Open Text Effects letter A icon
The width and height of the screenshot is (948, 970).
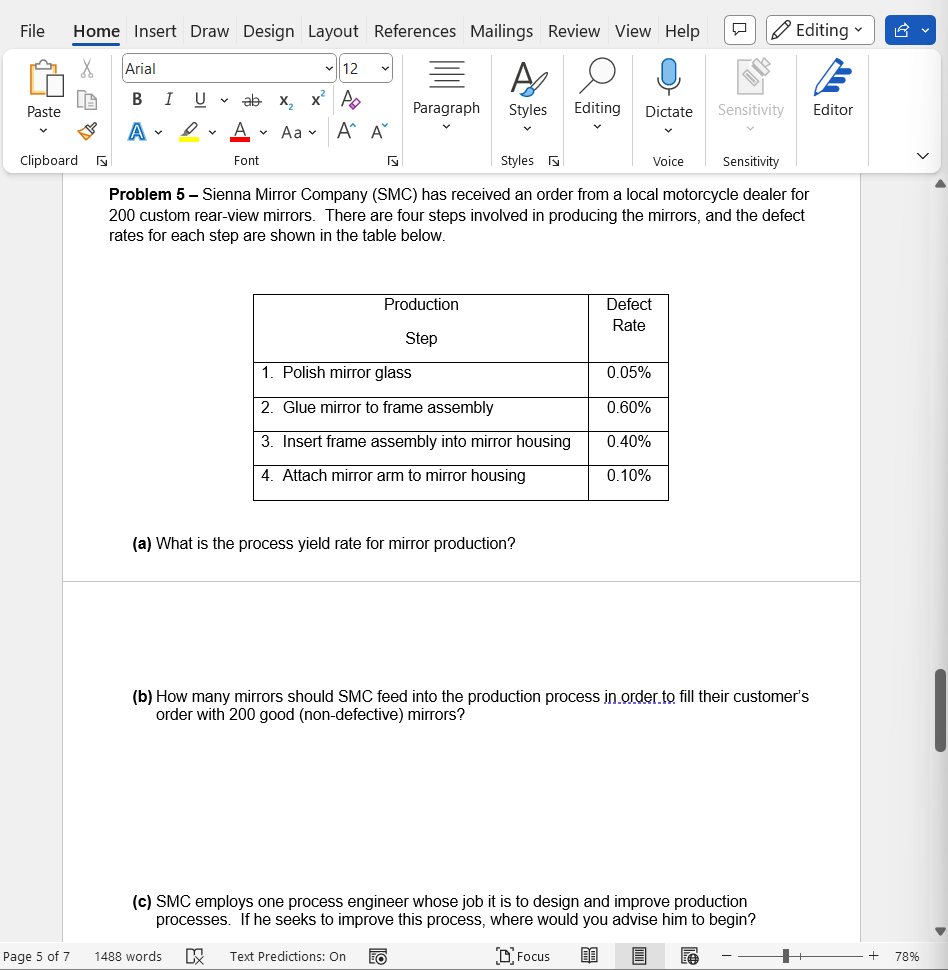pos(137,132)
